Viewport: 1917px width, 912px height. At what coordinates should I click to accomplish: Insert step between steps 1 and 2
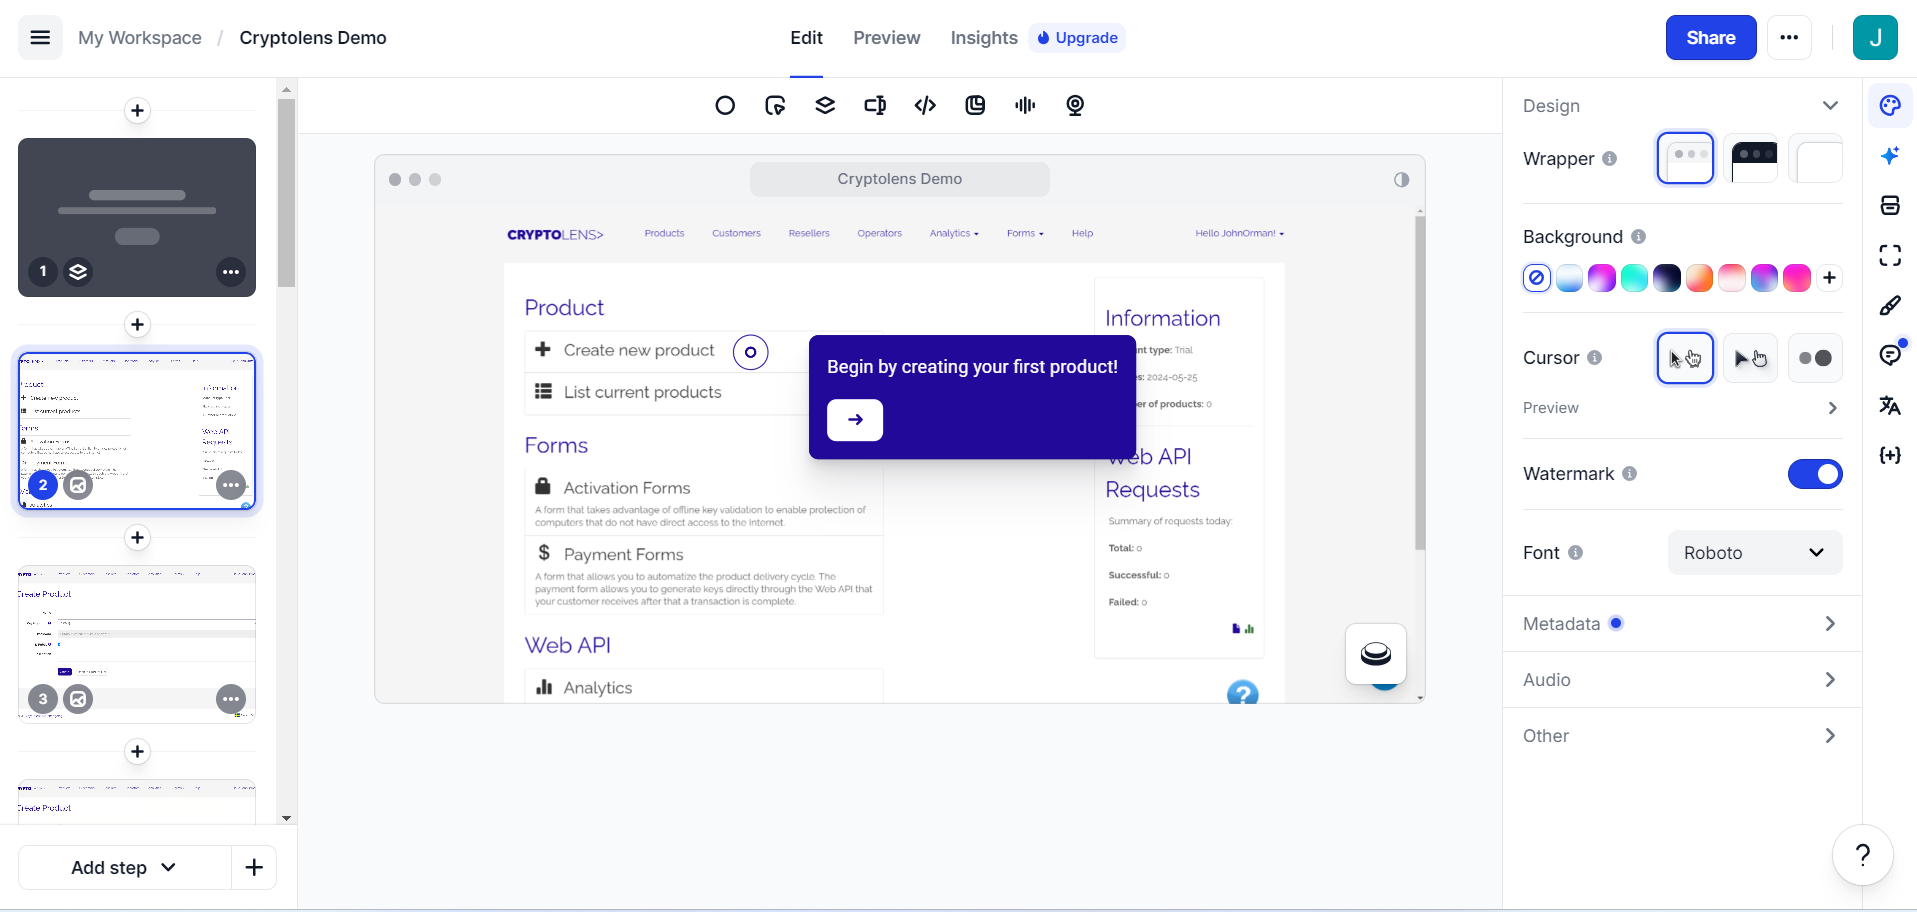click(138, 325)
